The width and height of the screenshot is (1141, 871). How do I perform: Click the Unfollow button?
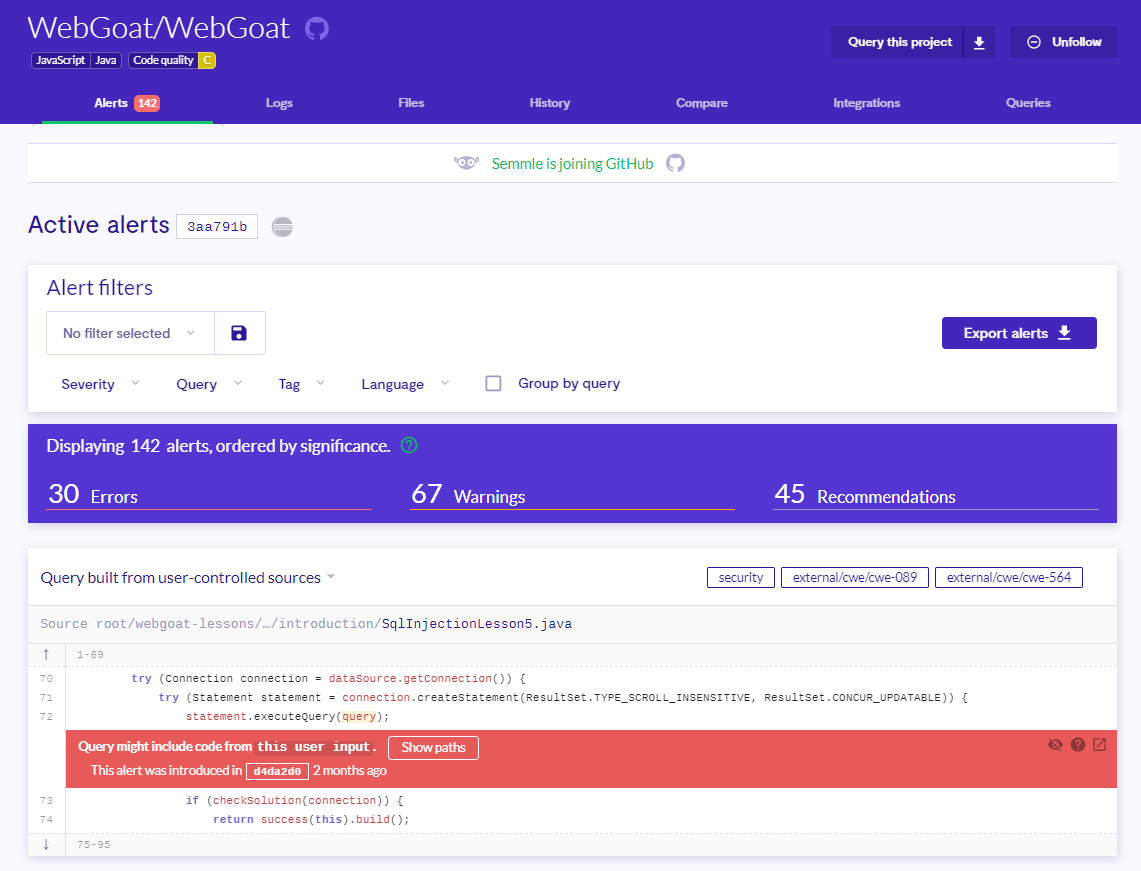coord(1063,42)
